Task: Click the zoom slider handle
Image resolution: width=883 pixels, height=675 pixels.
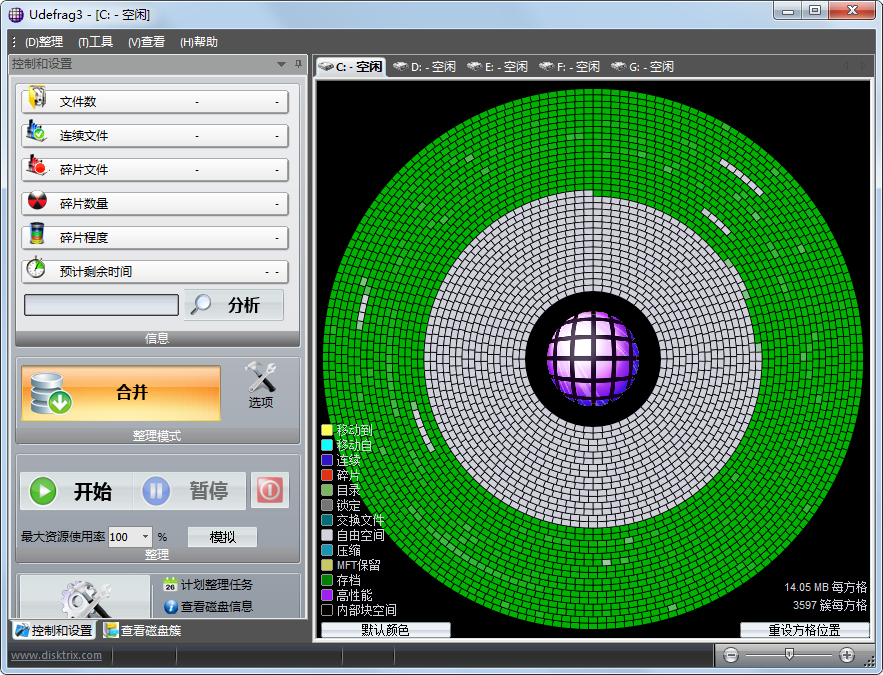Action: [789, 654]
